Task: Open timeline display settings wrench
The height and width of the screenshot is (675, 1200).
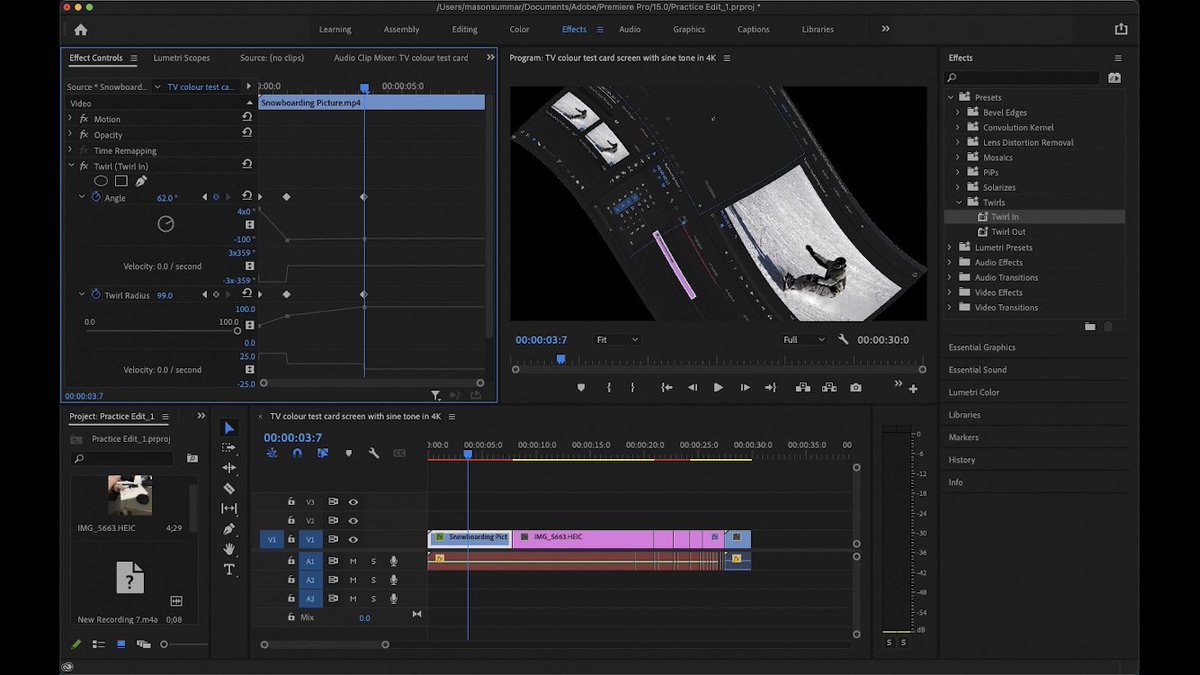Action: tap(374, 453)
